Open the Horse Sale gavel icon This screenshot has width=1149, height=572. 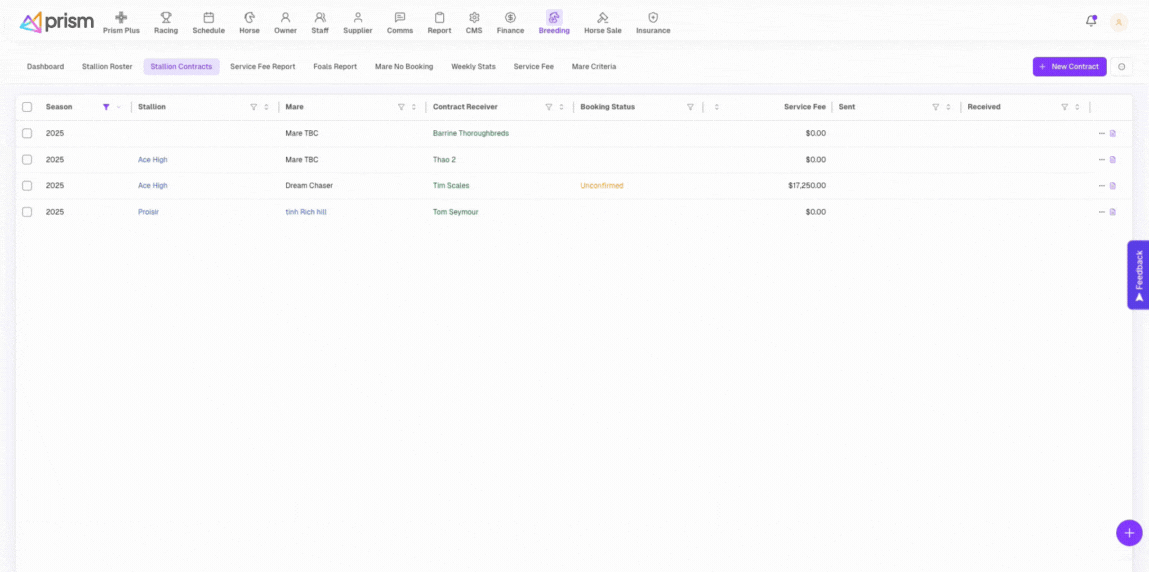coord(602,18)
